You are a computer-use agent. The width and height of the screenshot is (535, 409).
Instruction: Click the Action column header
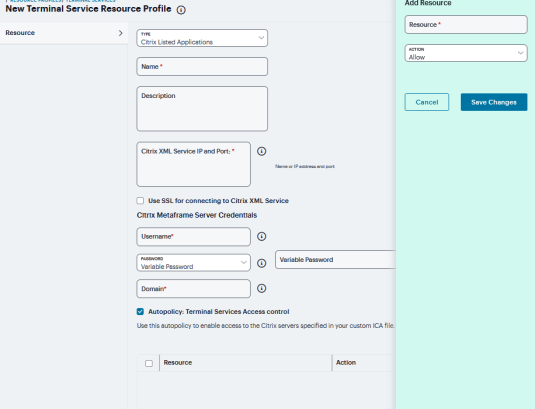tap(346, 363)
